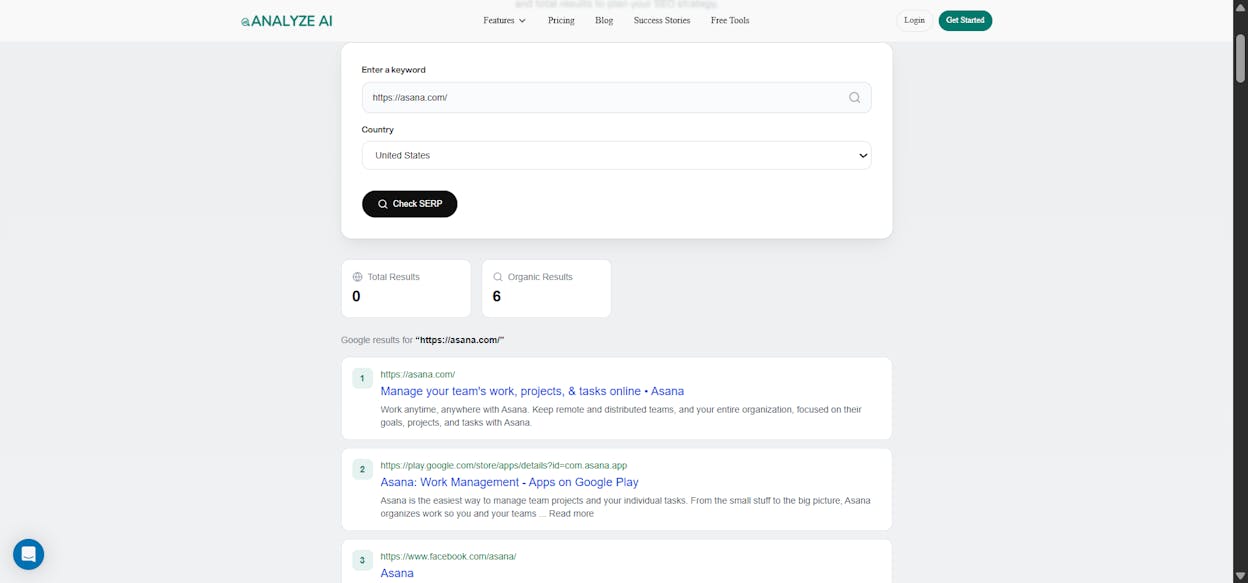Click the description starting 'Work anytime, anywhere with Asana'
Screen dimensions: 1248x583
621,416
